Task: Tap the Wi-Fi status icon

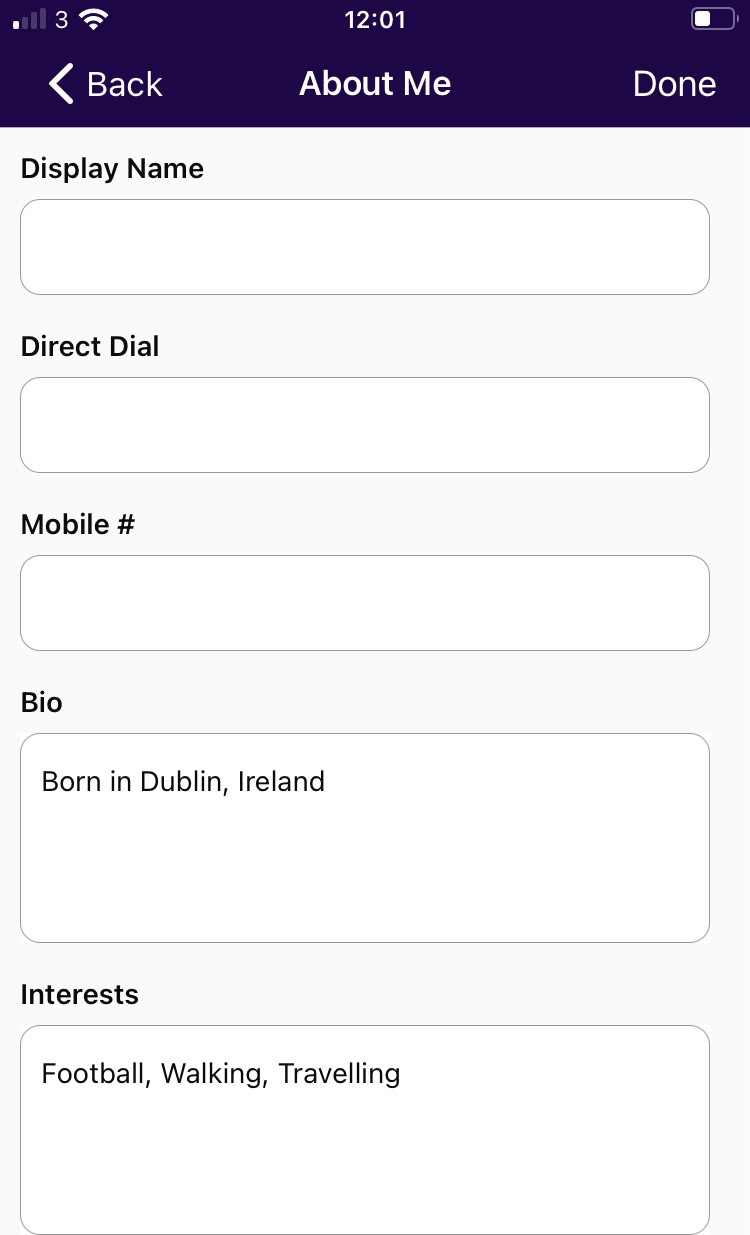Action: coord(95,19)
